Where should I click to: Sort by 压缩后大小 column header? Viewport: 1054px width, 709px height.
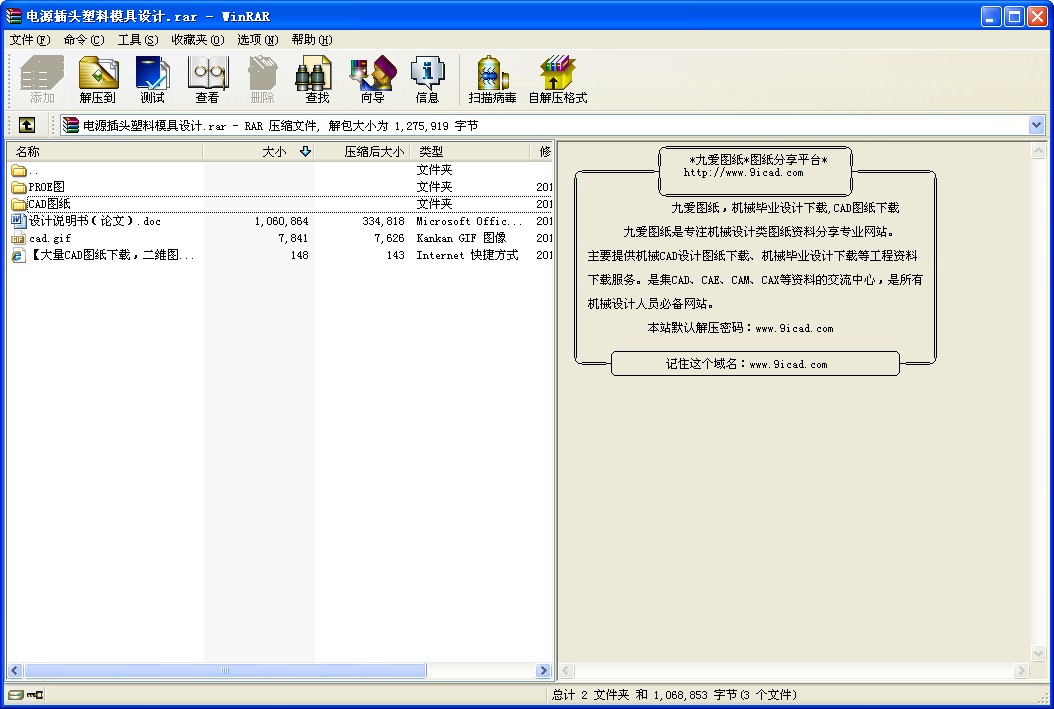[362, 151]
